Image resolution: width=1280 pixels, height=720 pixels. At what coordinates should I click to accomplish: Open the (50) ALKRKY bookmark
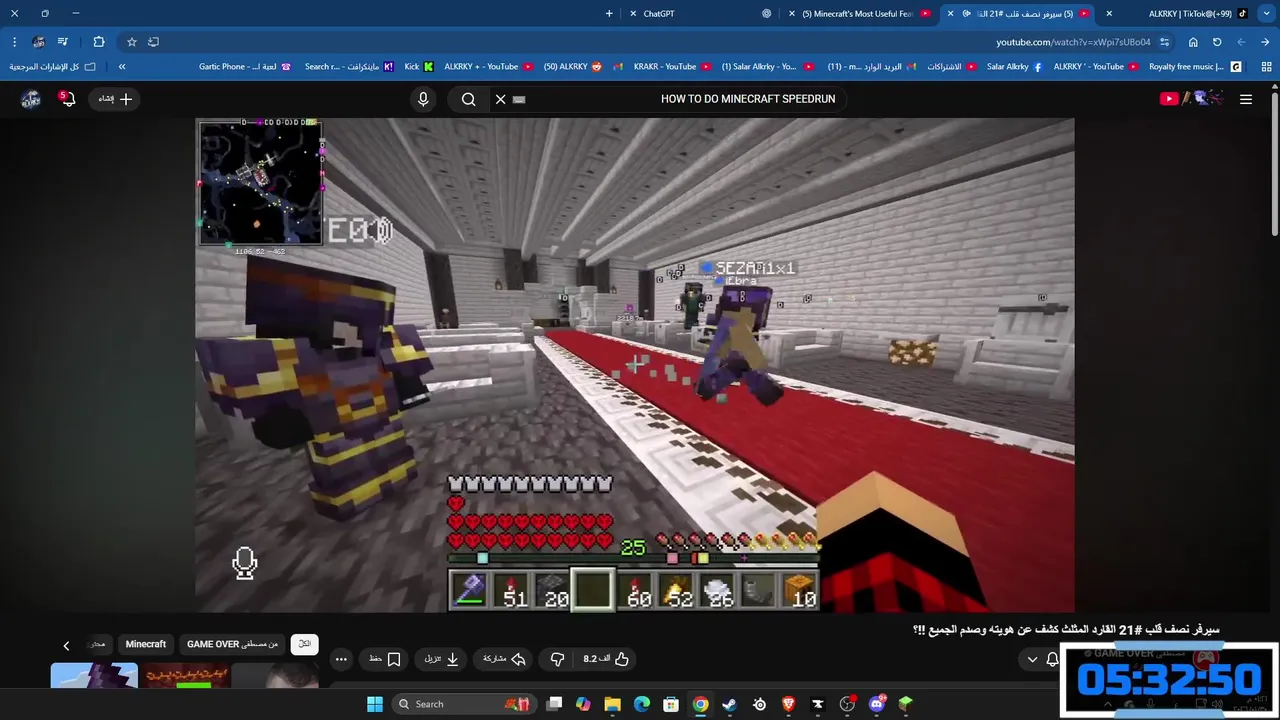(573, 67)
